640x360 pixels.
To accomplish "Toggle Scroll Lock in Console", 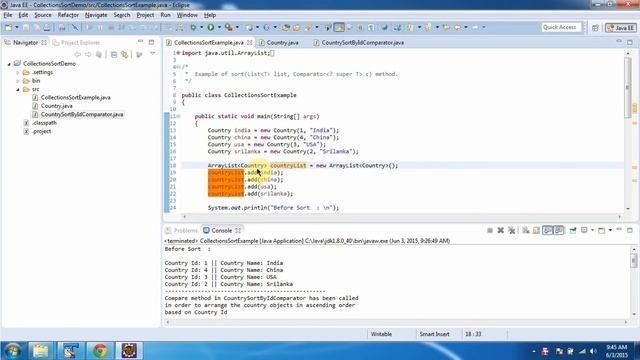I will click(x=536, y=231).
